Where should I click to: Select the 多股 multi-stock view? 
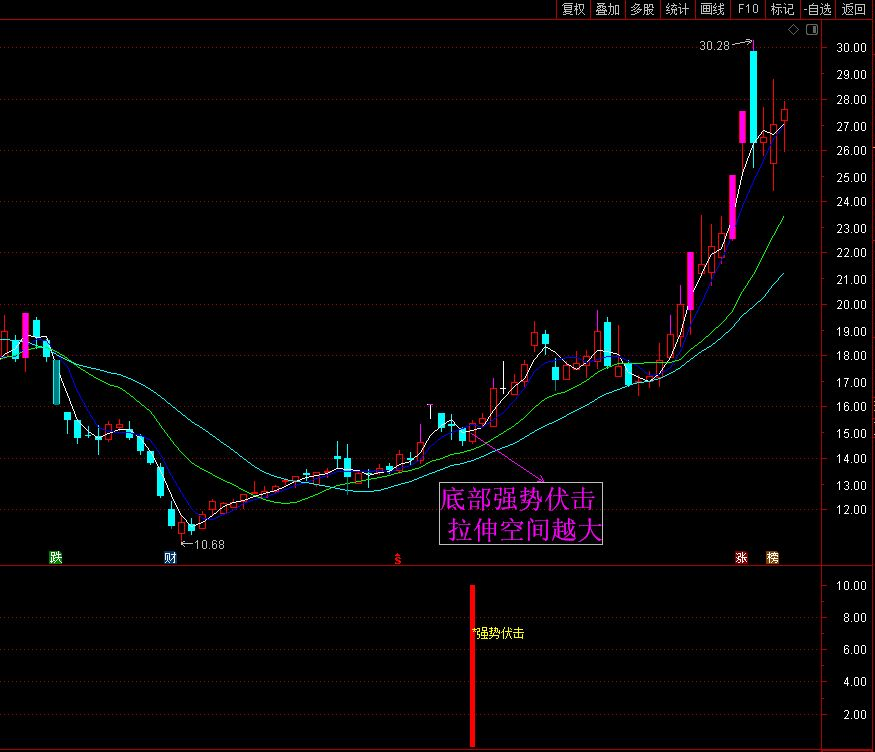click(642, 9)
